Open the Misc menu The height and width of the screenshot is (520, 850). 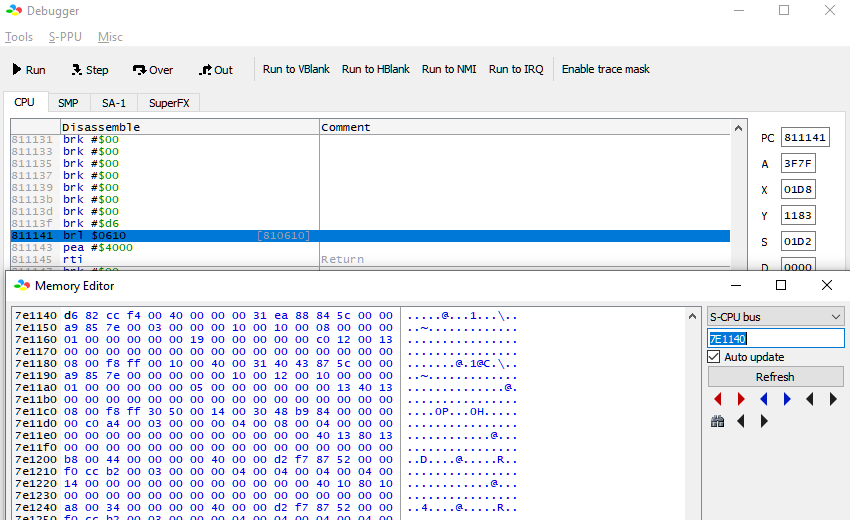pyautogui.click(x=110, y=37)
